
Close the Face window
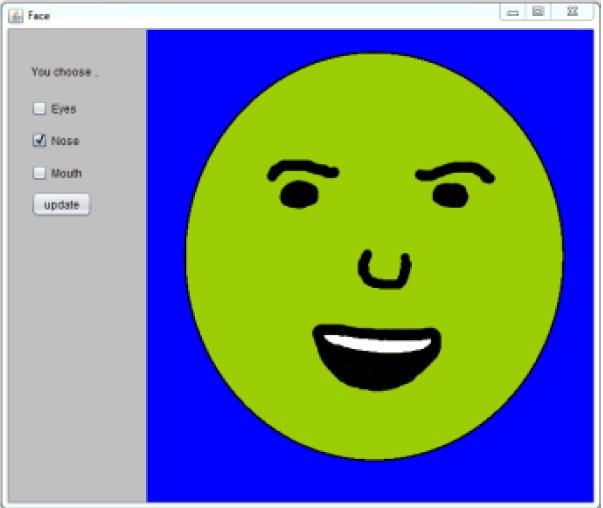[571, 11]
